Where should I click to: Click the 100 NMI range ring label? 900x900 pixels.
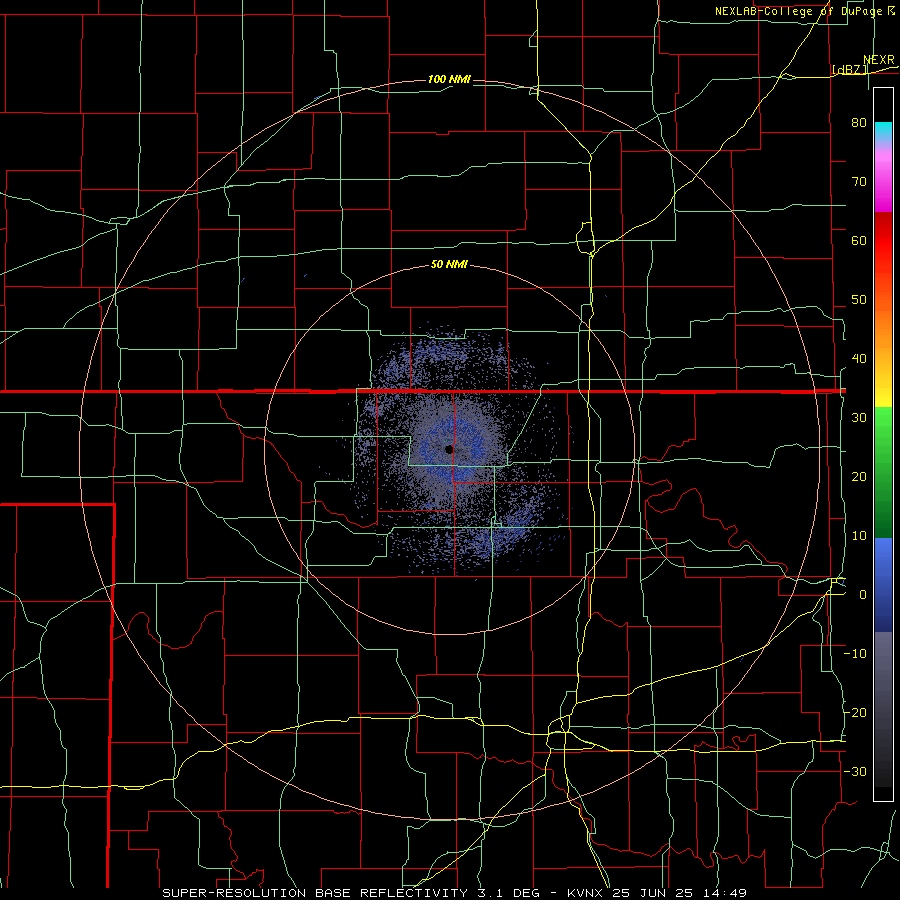pyautogui.click(x=449, y=79)
